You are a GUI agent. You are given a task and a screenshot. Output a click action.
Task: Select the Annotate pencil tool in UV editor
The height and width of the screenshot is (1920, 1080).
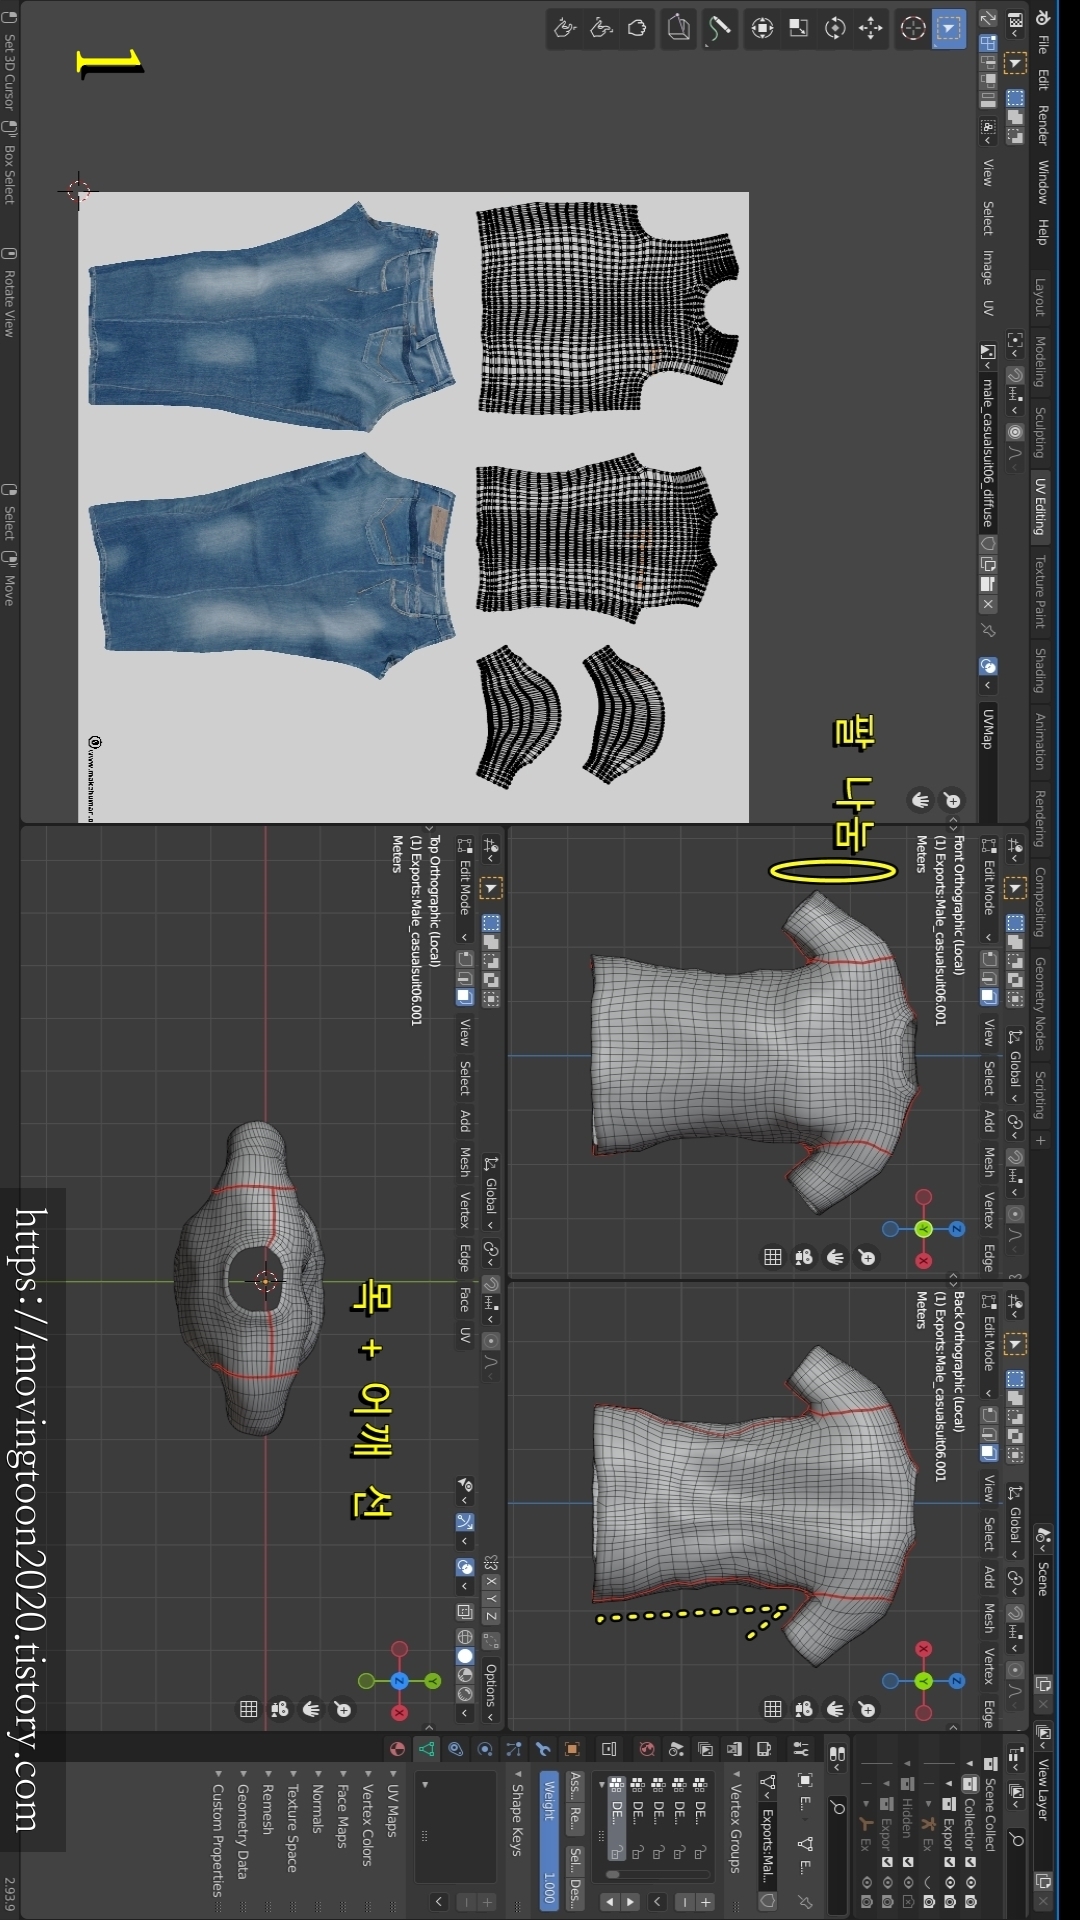(719, 28)
